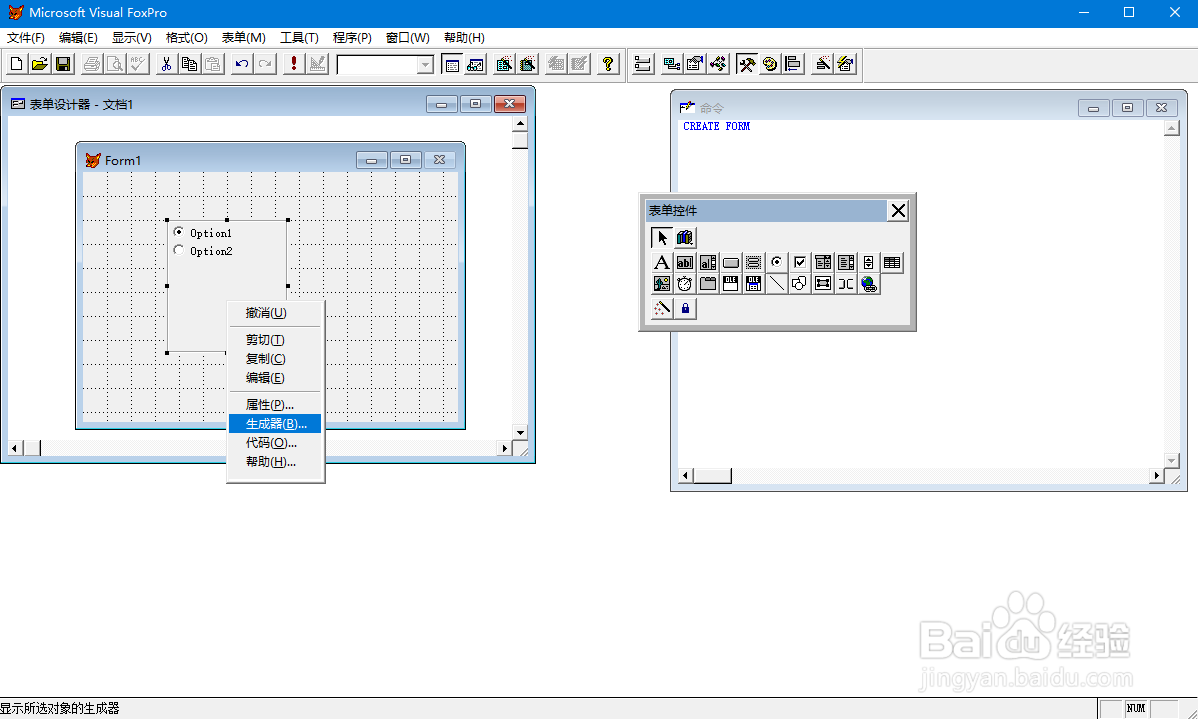The image size is (1198, 719).
Task: Select the Command Button control tool
Action: [x=730, y=263]
